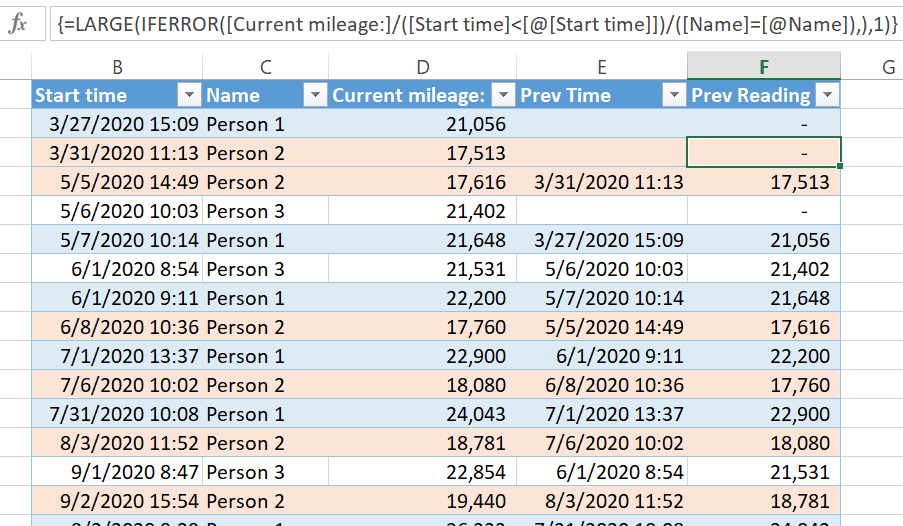Select start time cell 5/6/2020 10:03 in column B

(117, 211)
